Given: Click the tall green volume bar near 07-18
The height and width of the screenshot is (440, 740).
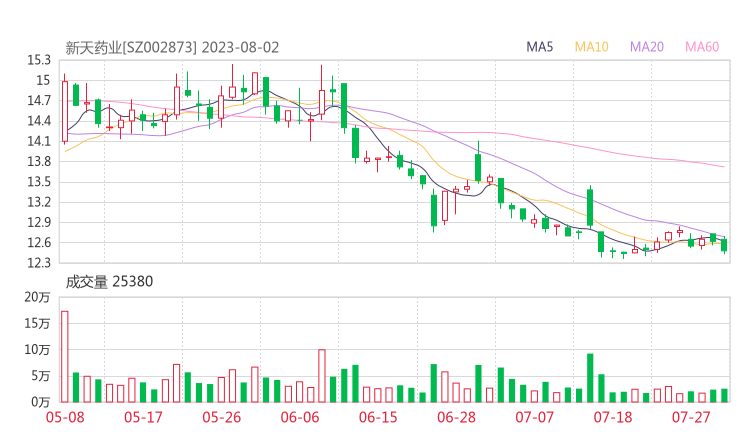Looking at the screenshot, I should click(x=590, y=378).
